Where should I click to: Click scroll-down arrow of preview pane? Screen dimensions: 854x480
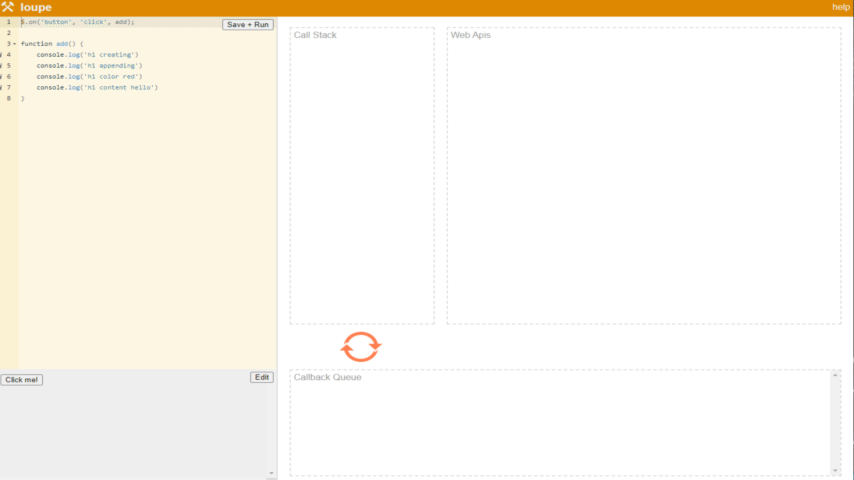272,473
